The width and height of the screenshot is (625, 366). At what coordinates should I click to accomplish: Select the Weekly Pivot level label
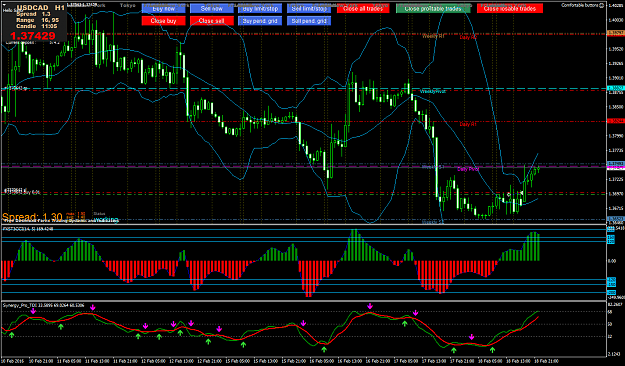pyautogui.click(x=433, y=91)
